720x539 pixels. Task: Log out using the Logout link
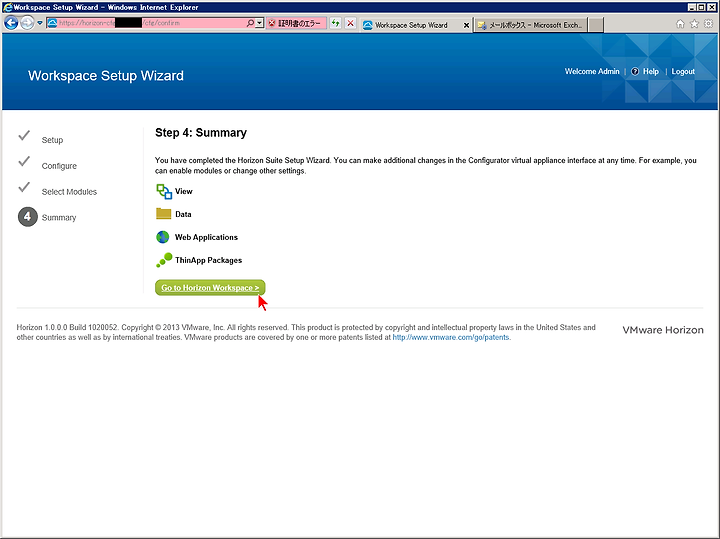click(x=683, y=71)
